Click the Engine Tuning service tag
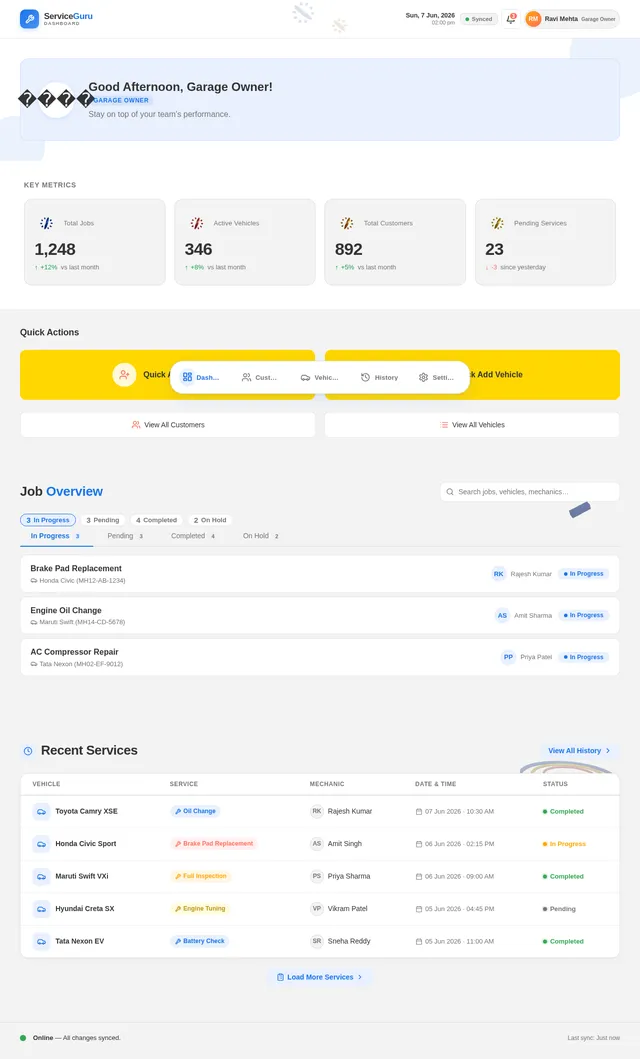The image size is (640, 1059). (200, 908)
